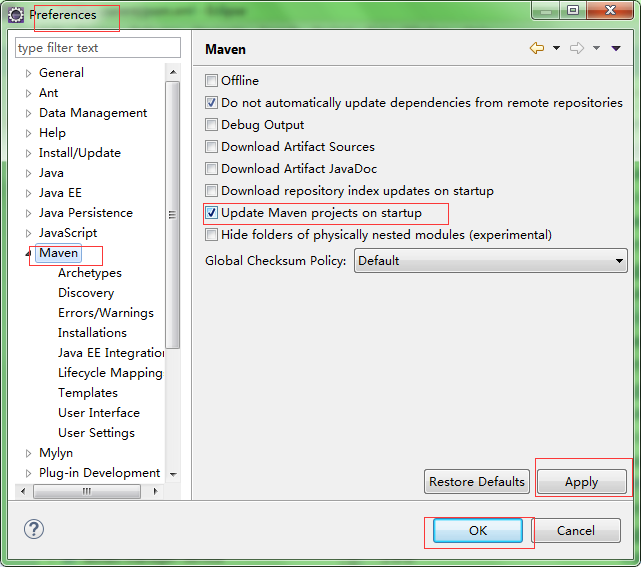Expand the Ant tree node

click(28, 93)
